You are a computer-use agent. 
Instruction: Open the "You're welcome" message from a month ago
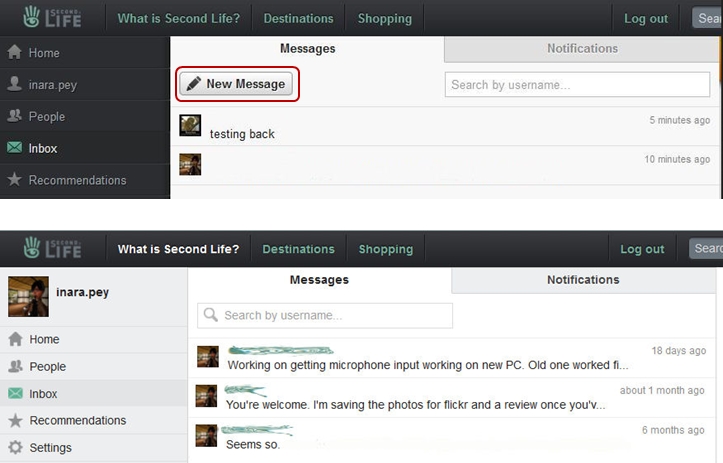pyautogui.click(x=416, y=405)
